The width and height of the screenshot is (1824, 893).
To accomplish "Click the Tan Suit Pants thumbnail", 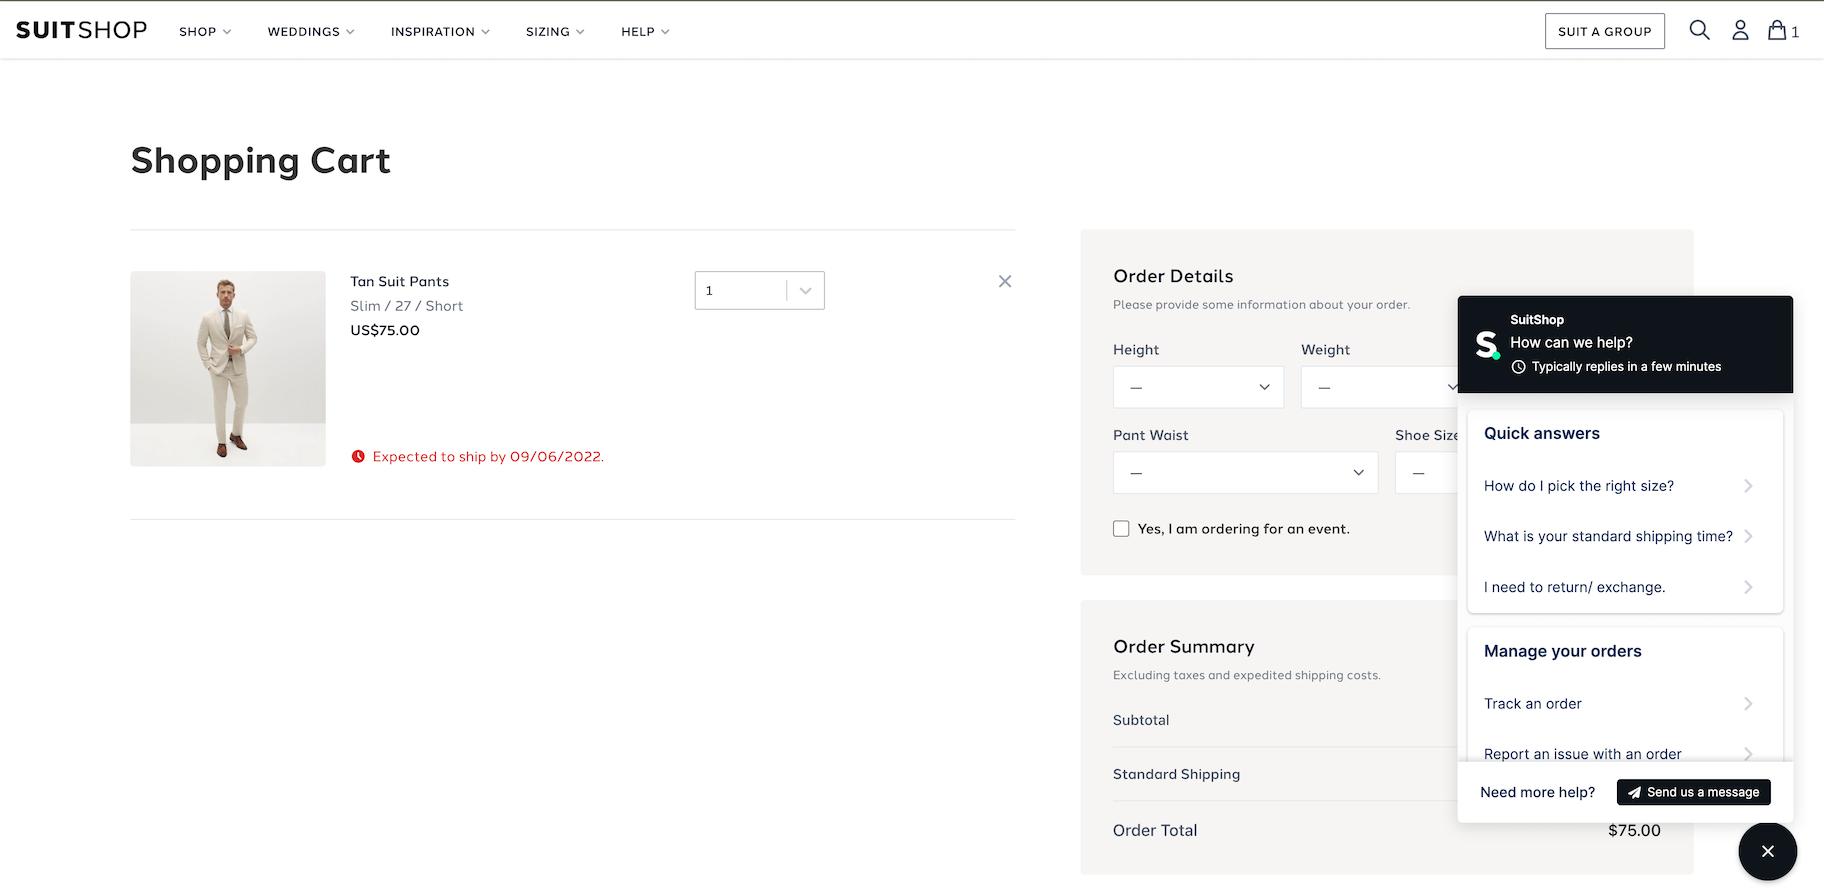I will pyautogui.click(x=228, y=368).
